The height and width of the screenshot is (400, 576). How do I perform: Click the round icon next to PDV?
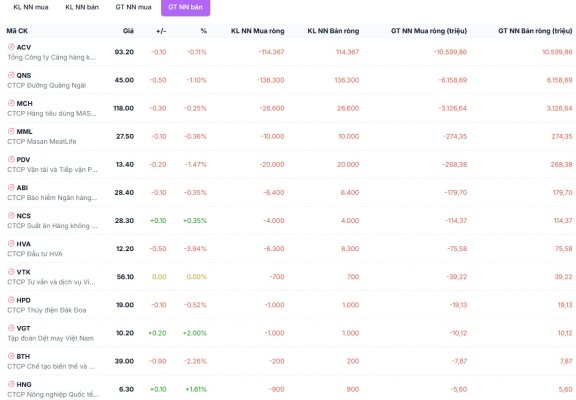(x=11, y=159)
